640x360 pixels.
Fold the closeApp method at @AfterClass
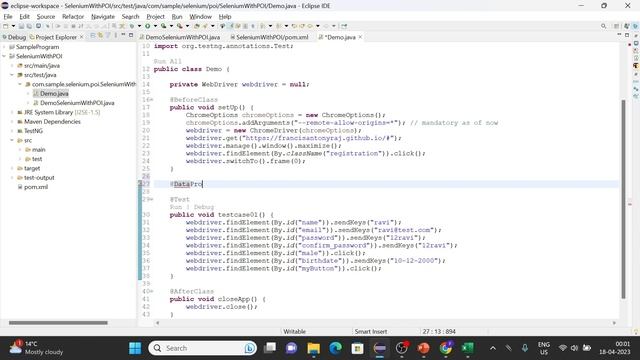[x=152, y=291]
